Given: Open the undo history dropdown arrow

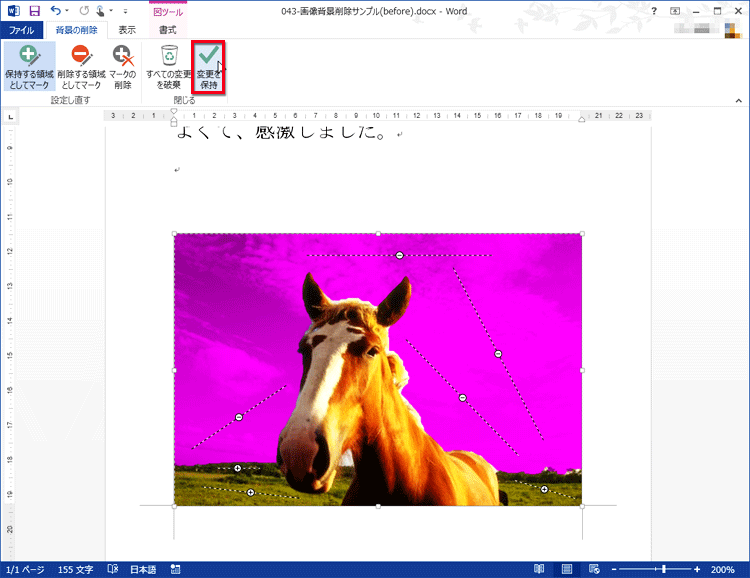Looking at the screenshot, I should [67, 11].
